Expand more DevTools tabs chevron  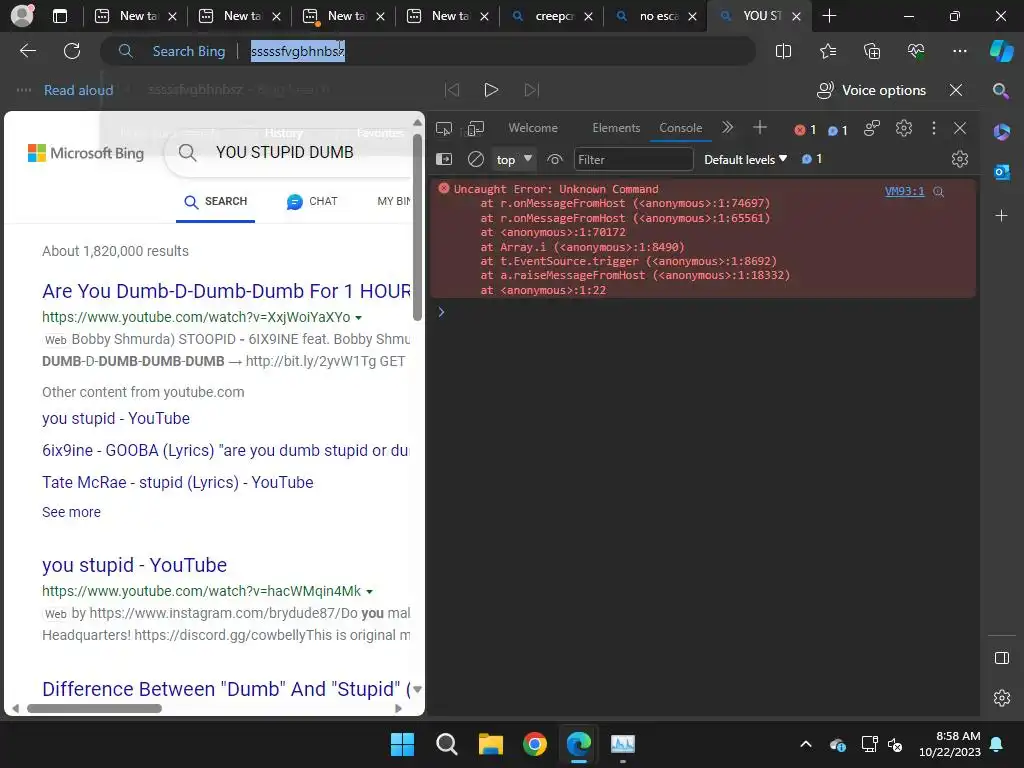pos(728,128)
